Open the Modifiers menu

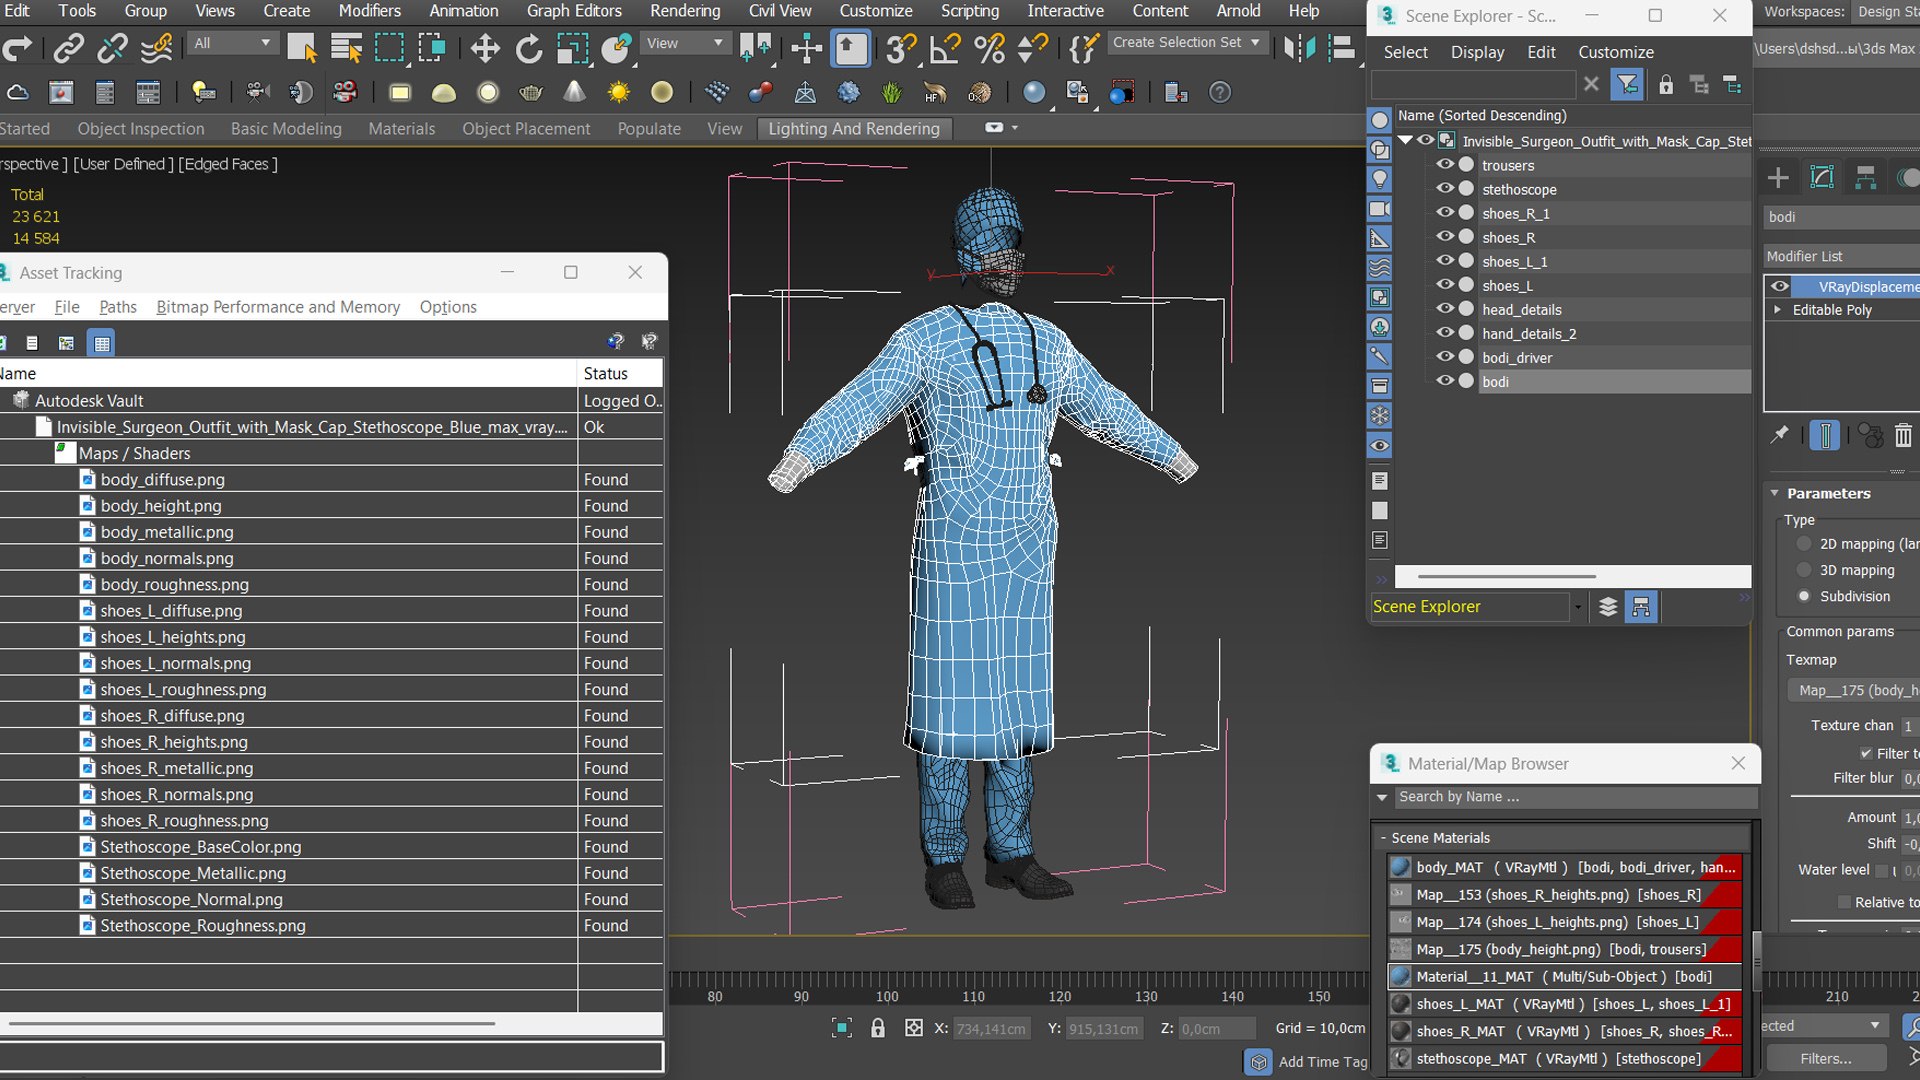369,11
